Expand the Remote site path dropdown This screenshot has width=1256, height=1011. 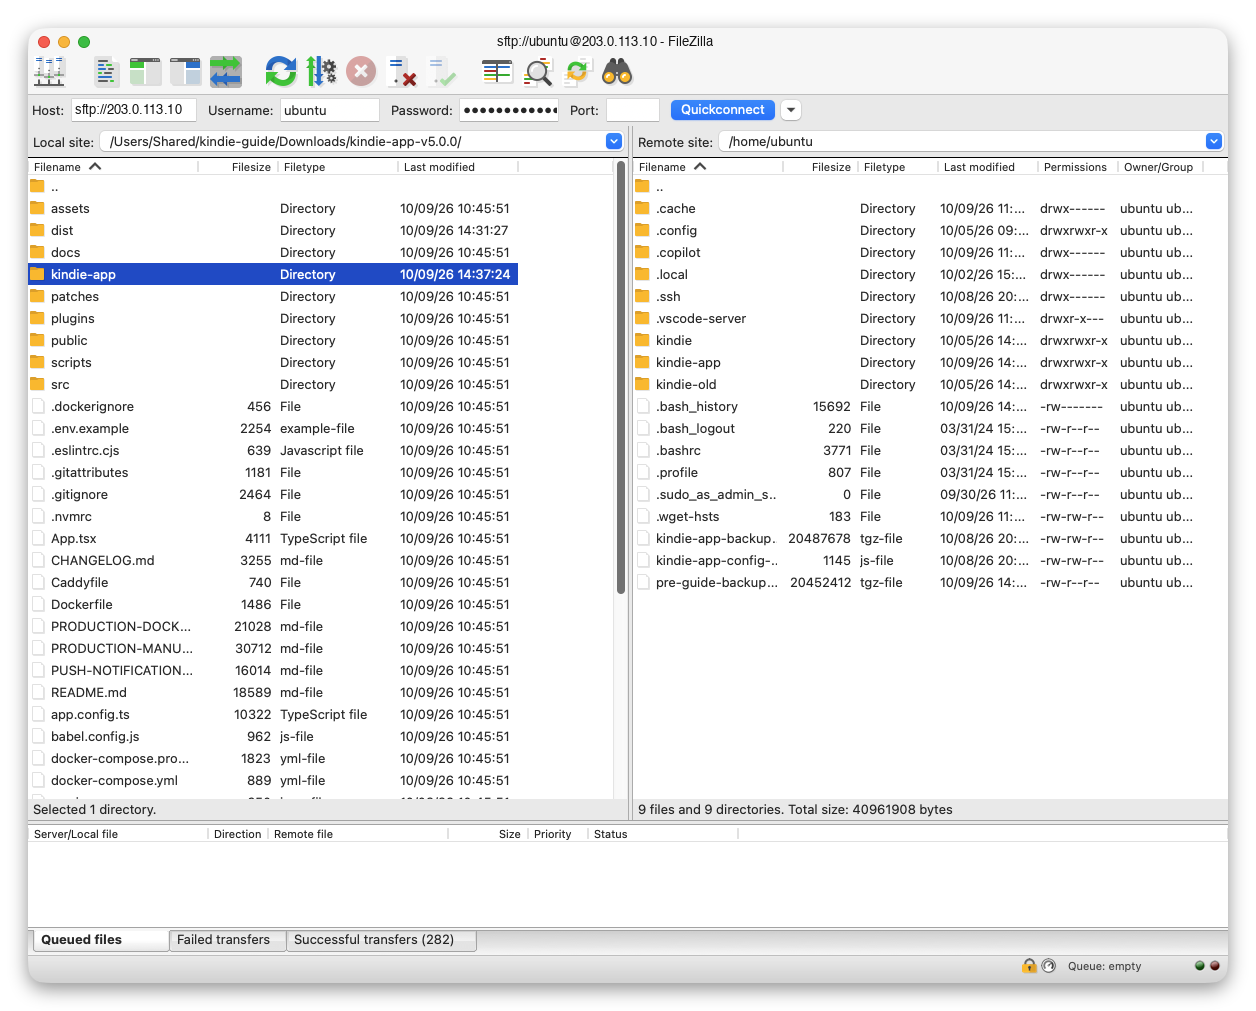[x=1214, y=141]
